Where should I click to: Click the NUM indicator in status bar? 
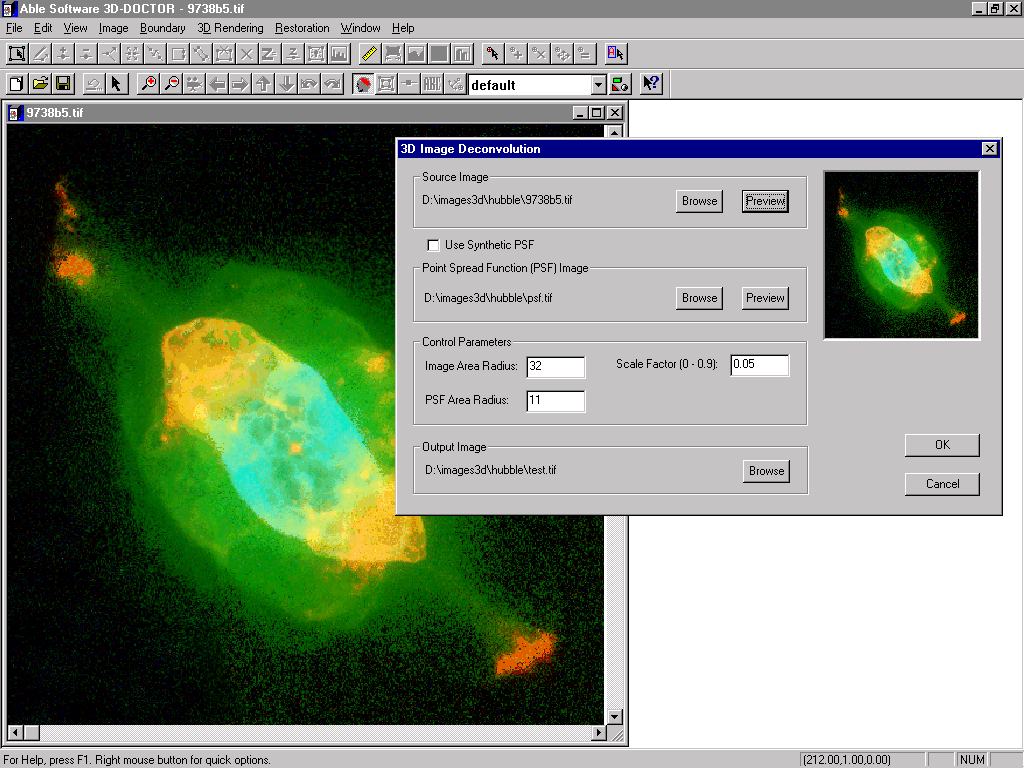[x=972, y=760]
